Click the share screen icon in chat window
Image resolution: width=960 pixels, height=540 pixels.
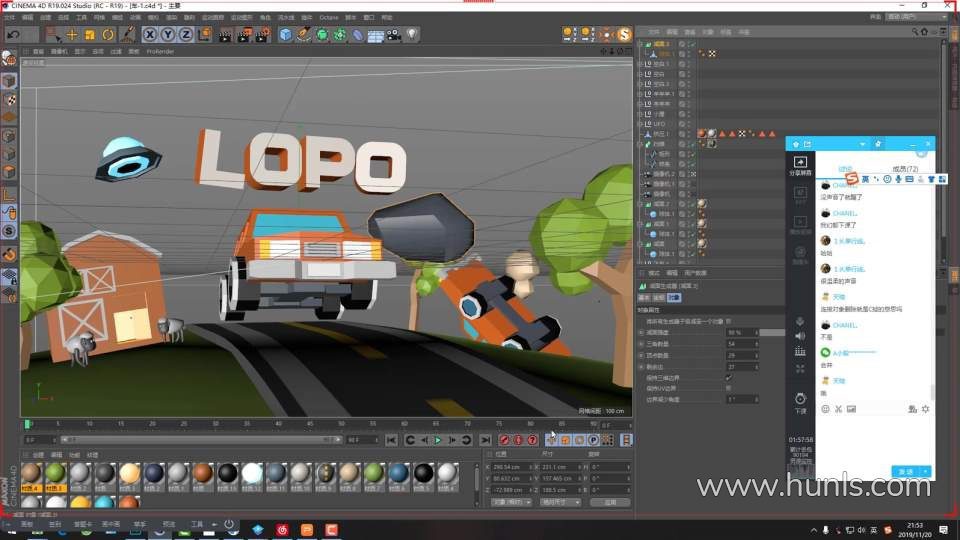[800, 162]
